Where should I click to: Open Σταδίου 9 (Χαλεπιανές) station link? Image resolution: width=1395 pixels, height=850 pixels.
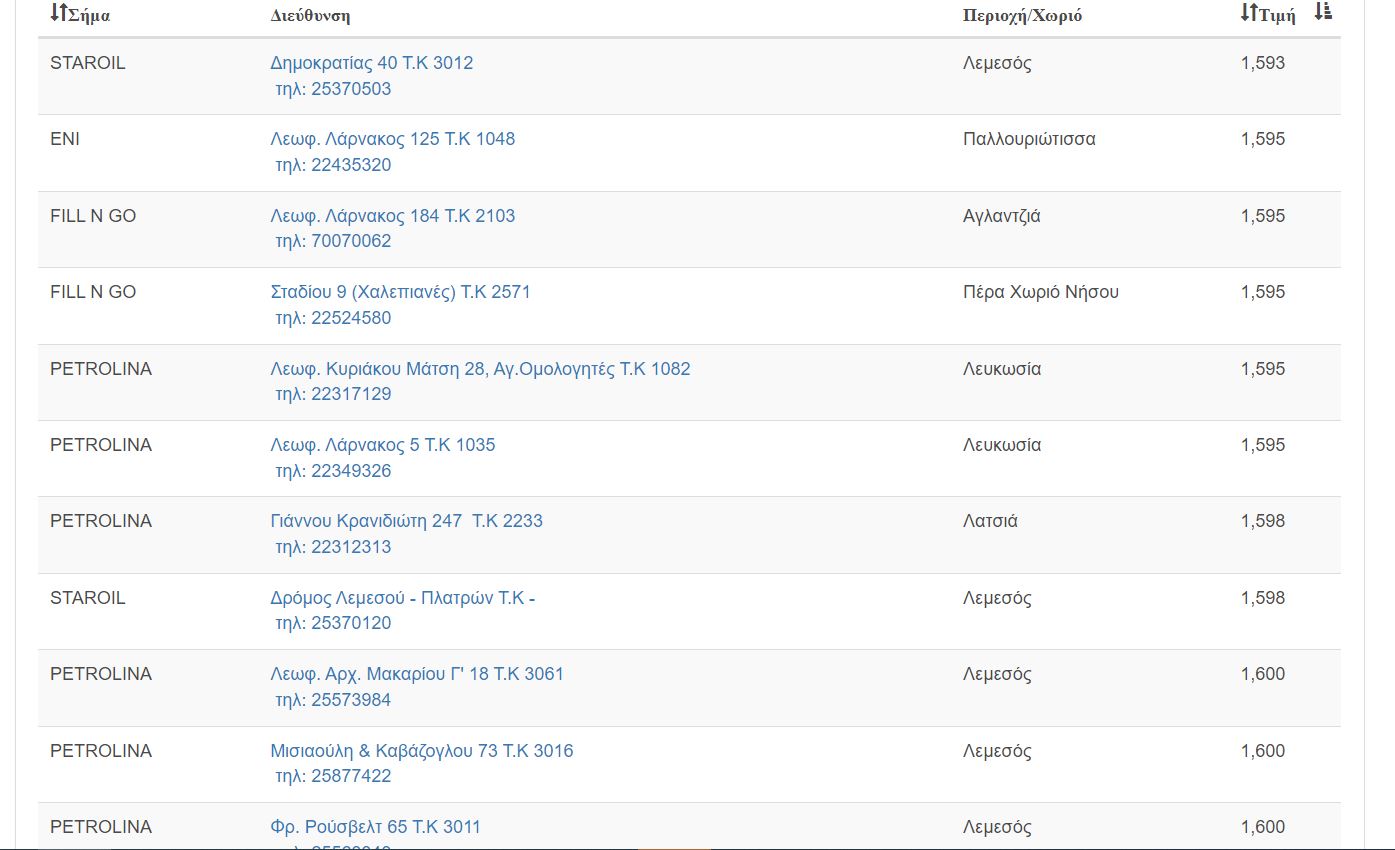coord(400,292)
